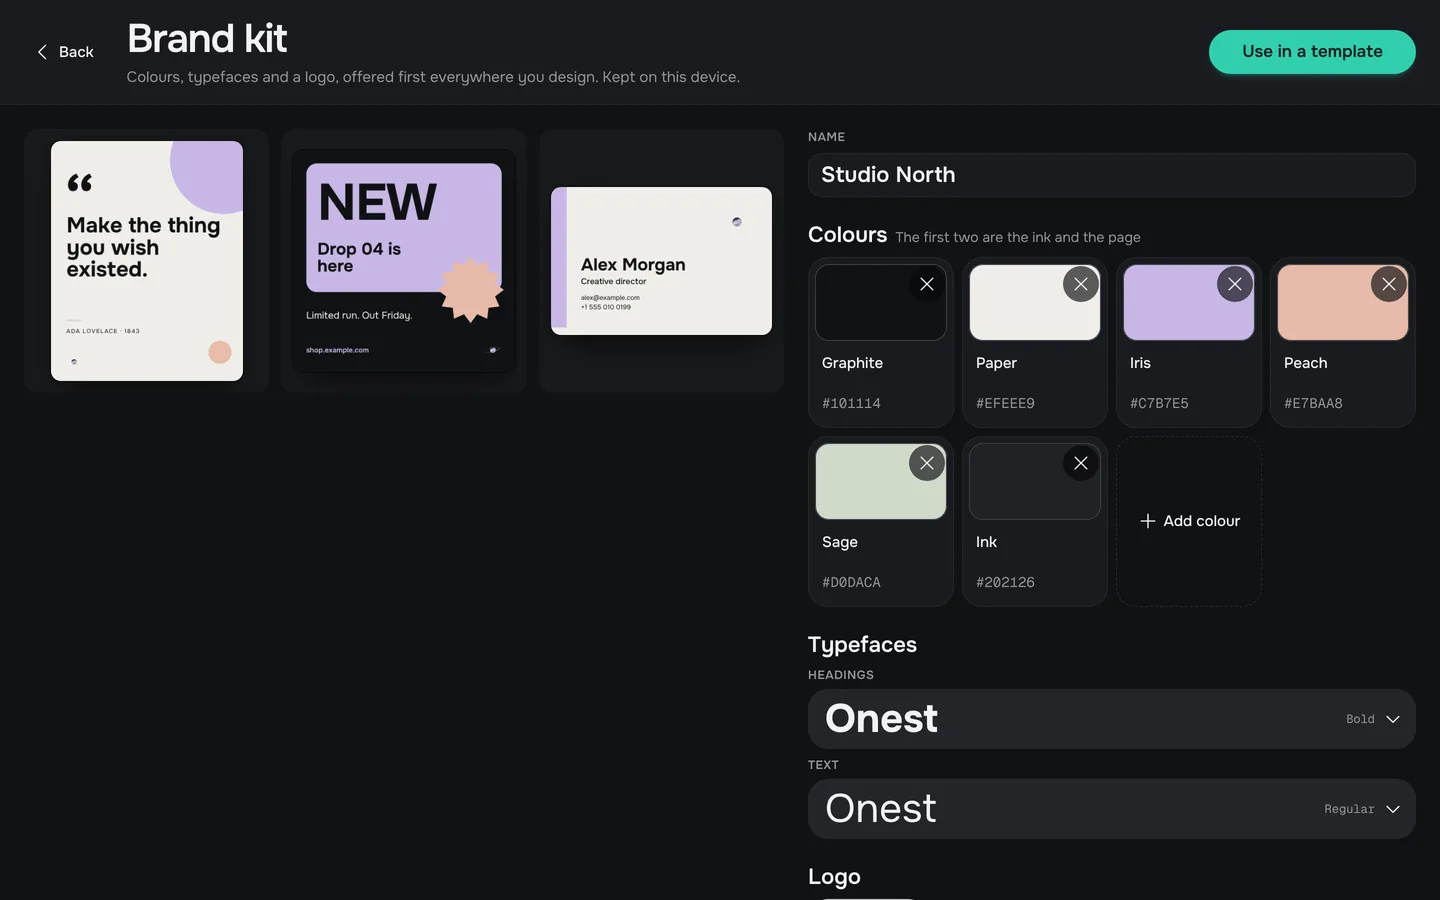
Task: Edit hex value #EFEEE9
Action: 1035,403
